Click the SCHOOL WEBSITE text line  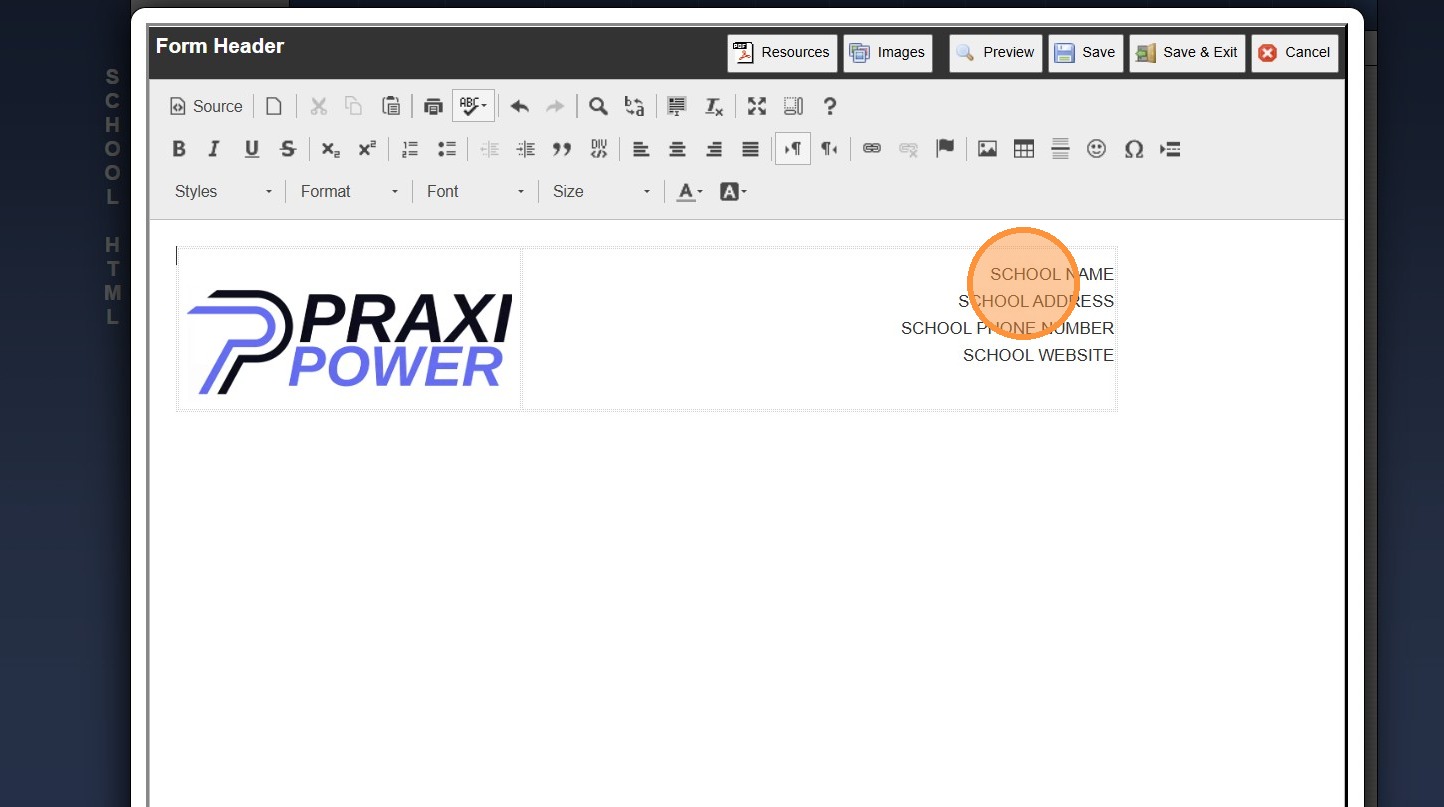(x=1038, y=355)
